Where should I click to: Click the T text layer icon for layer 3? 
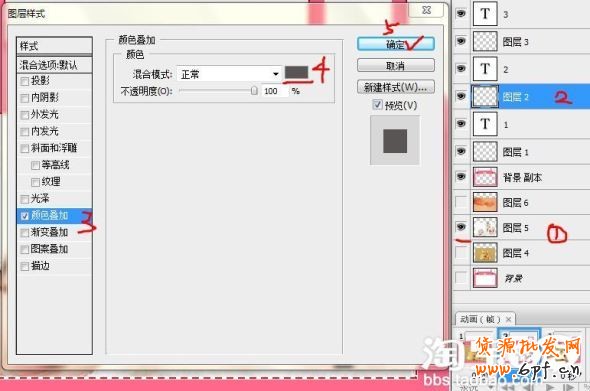point(485,14)
